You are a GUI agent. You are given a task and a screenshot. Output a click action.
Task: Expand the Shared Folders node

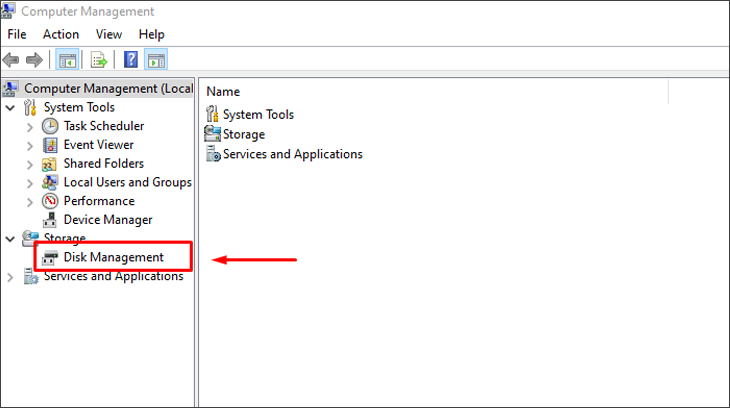click(x=30, y=164)
